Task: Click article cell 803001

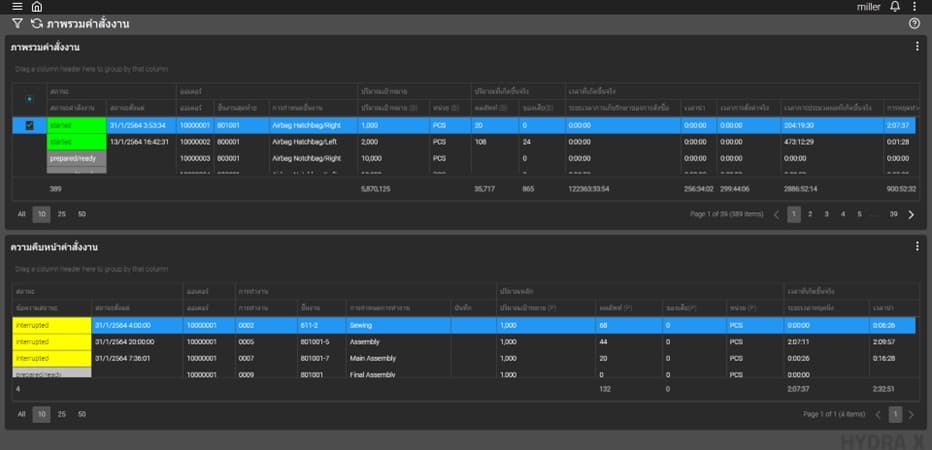Action: click(241, 159)
